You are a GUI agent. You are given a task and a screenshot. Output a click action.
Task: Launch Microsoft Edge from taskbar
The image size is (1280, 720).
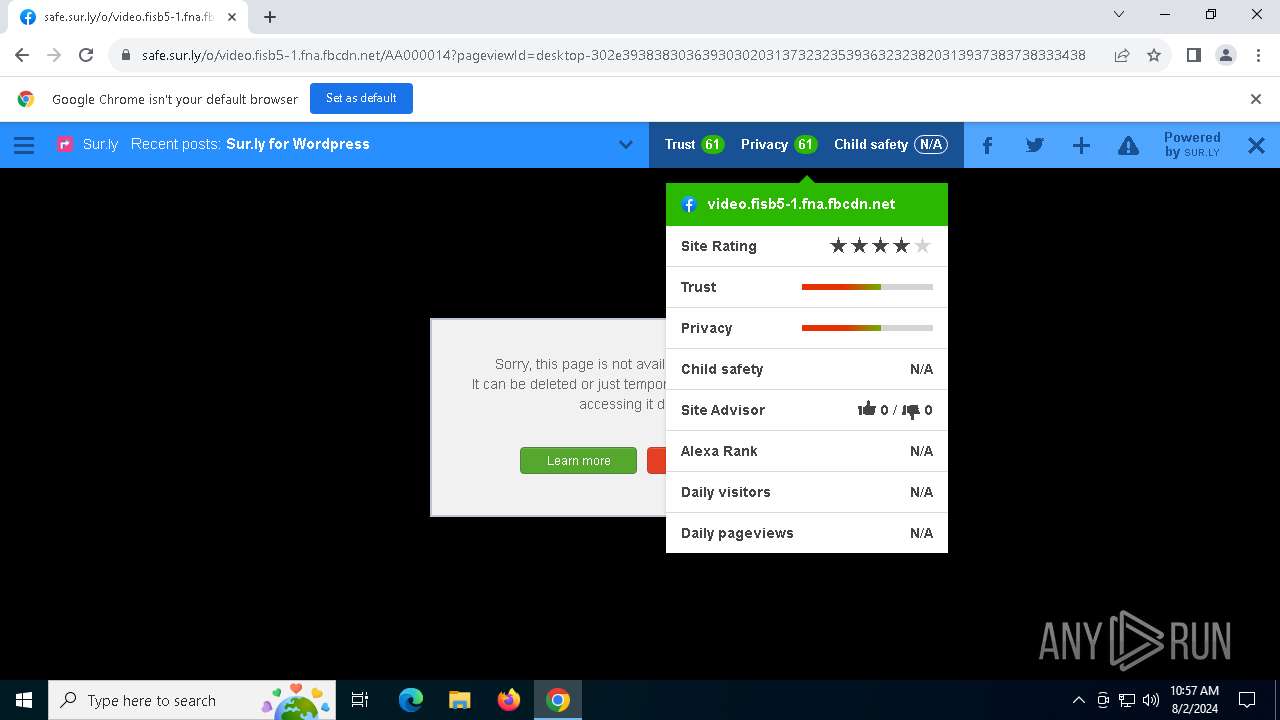411,700
